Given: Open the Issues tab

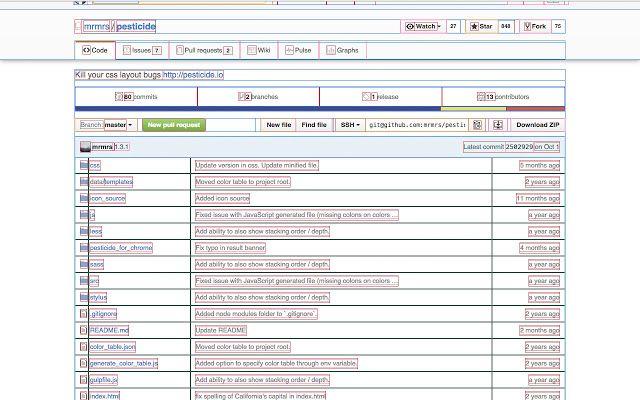Looking at the screenshot, I should click(141, 49).
